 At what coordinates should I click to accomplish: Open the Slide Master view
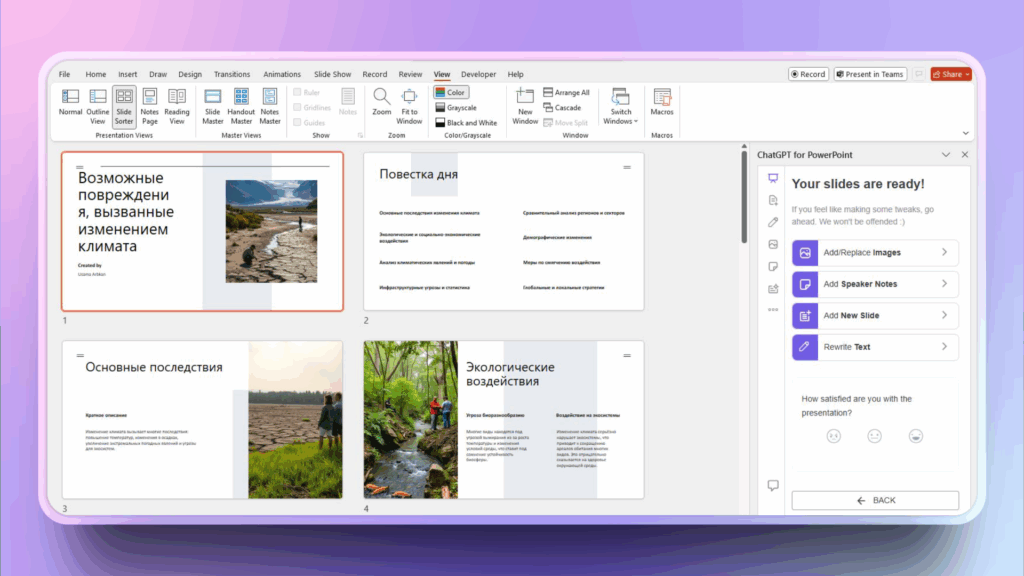(x=213, y=102)
